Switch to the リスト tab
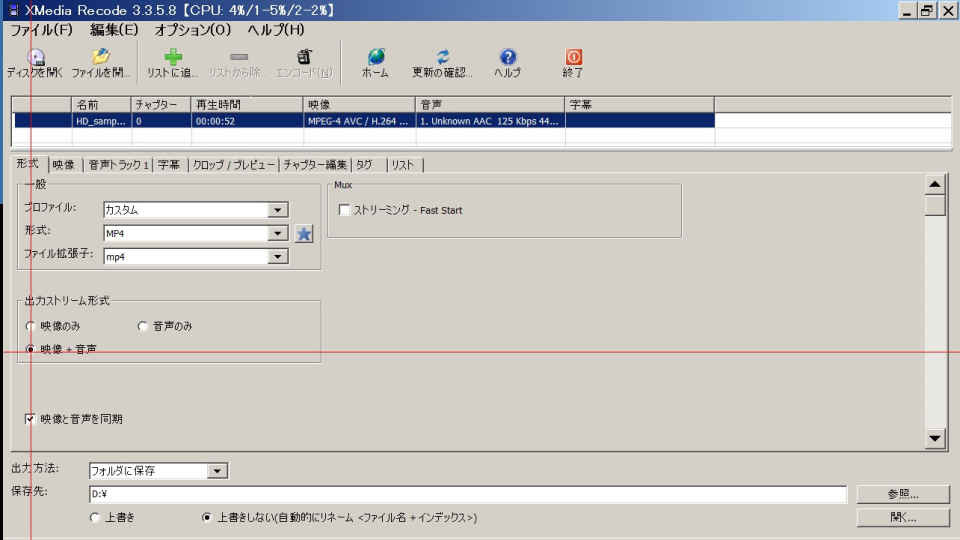The width and height of the screenshot is (960, 540). pos(403,165)
